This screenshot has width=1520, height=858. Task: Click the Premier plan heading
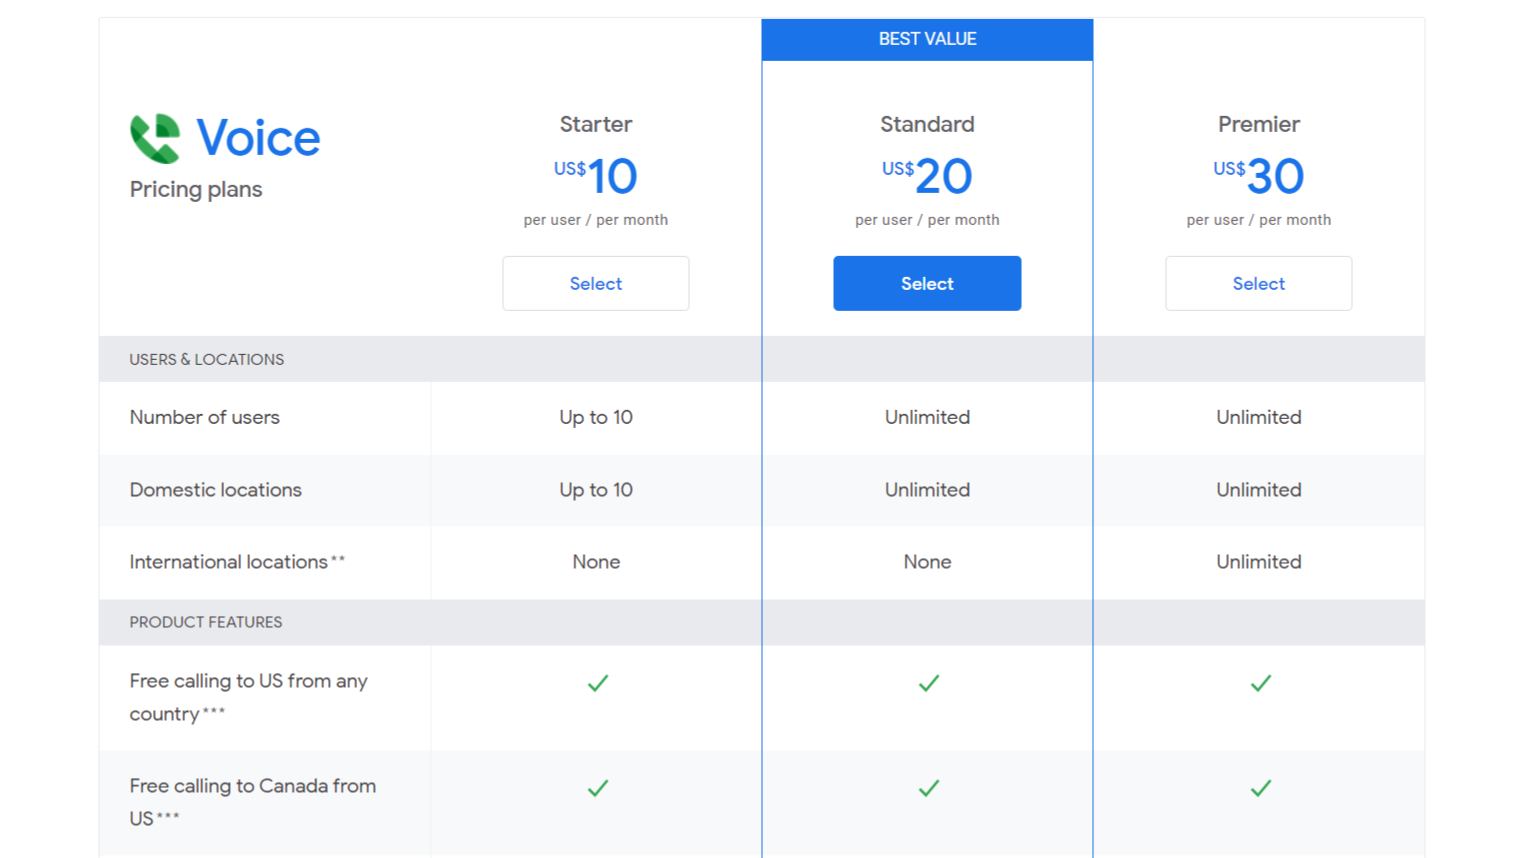pyautogui.click(x=1258, y=124)
